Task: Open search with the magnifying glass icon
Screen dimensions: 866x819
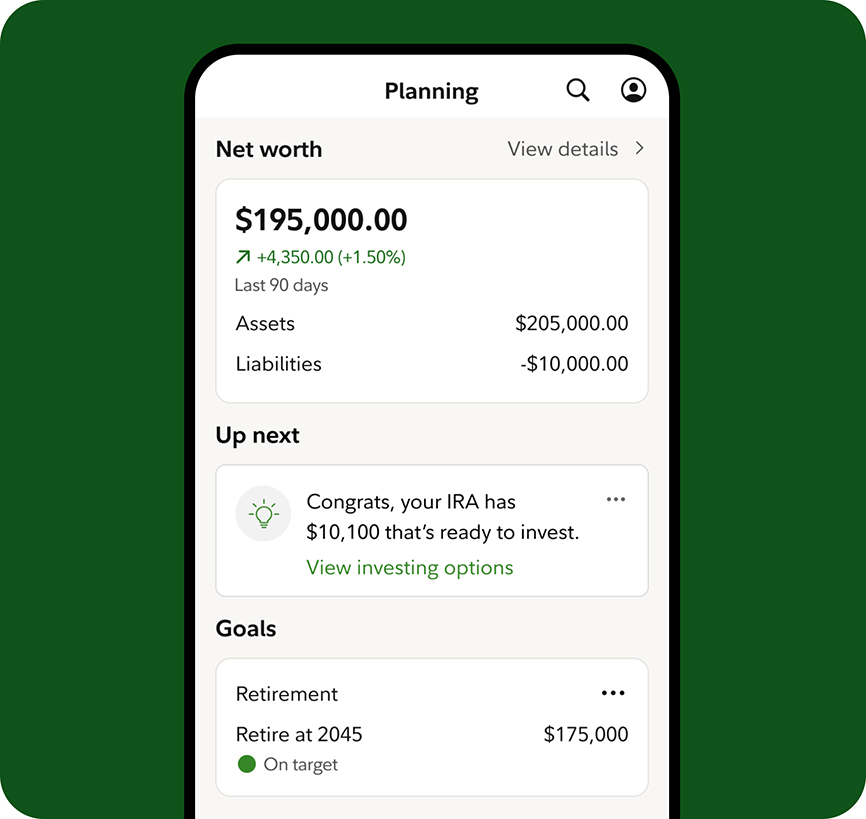Action: [x=578, y=91]
